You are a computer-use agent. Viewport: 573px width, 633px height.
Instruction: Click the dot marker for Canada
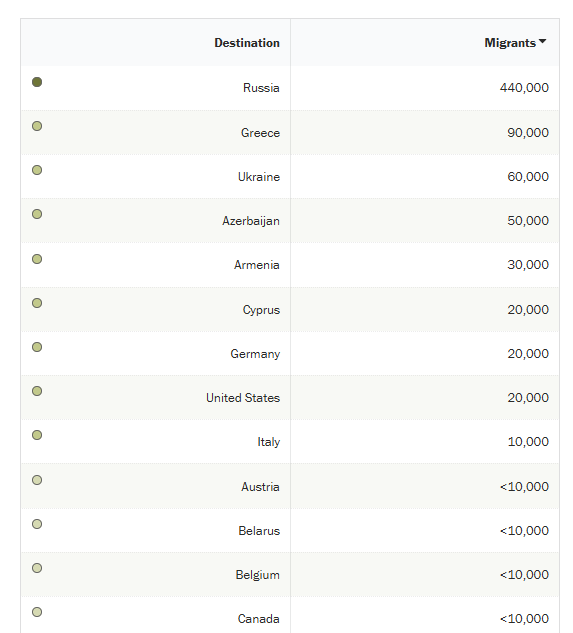click(x=37, y=612)
